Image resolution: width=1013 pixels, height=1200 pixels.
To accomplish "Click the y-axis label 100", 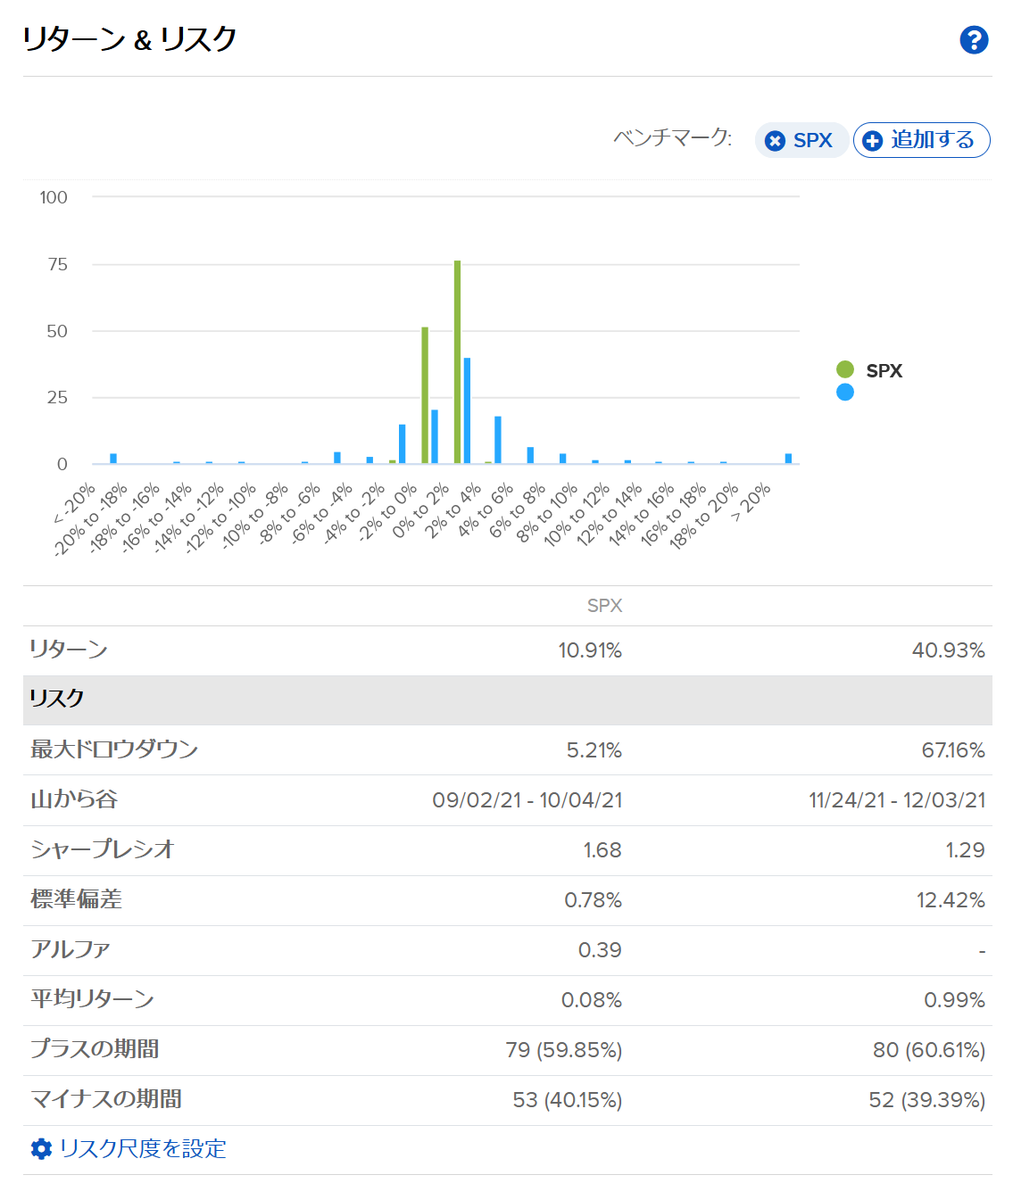I will [54, 197].
